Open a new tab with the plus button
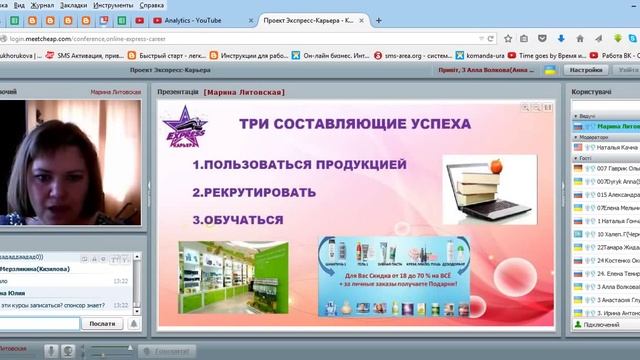 pyautogui.click(x=378, y=20)
